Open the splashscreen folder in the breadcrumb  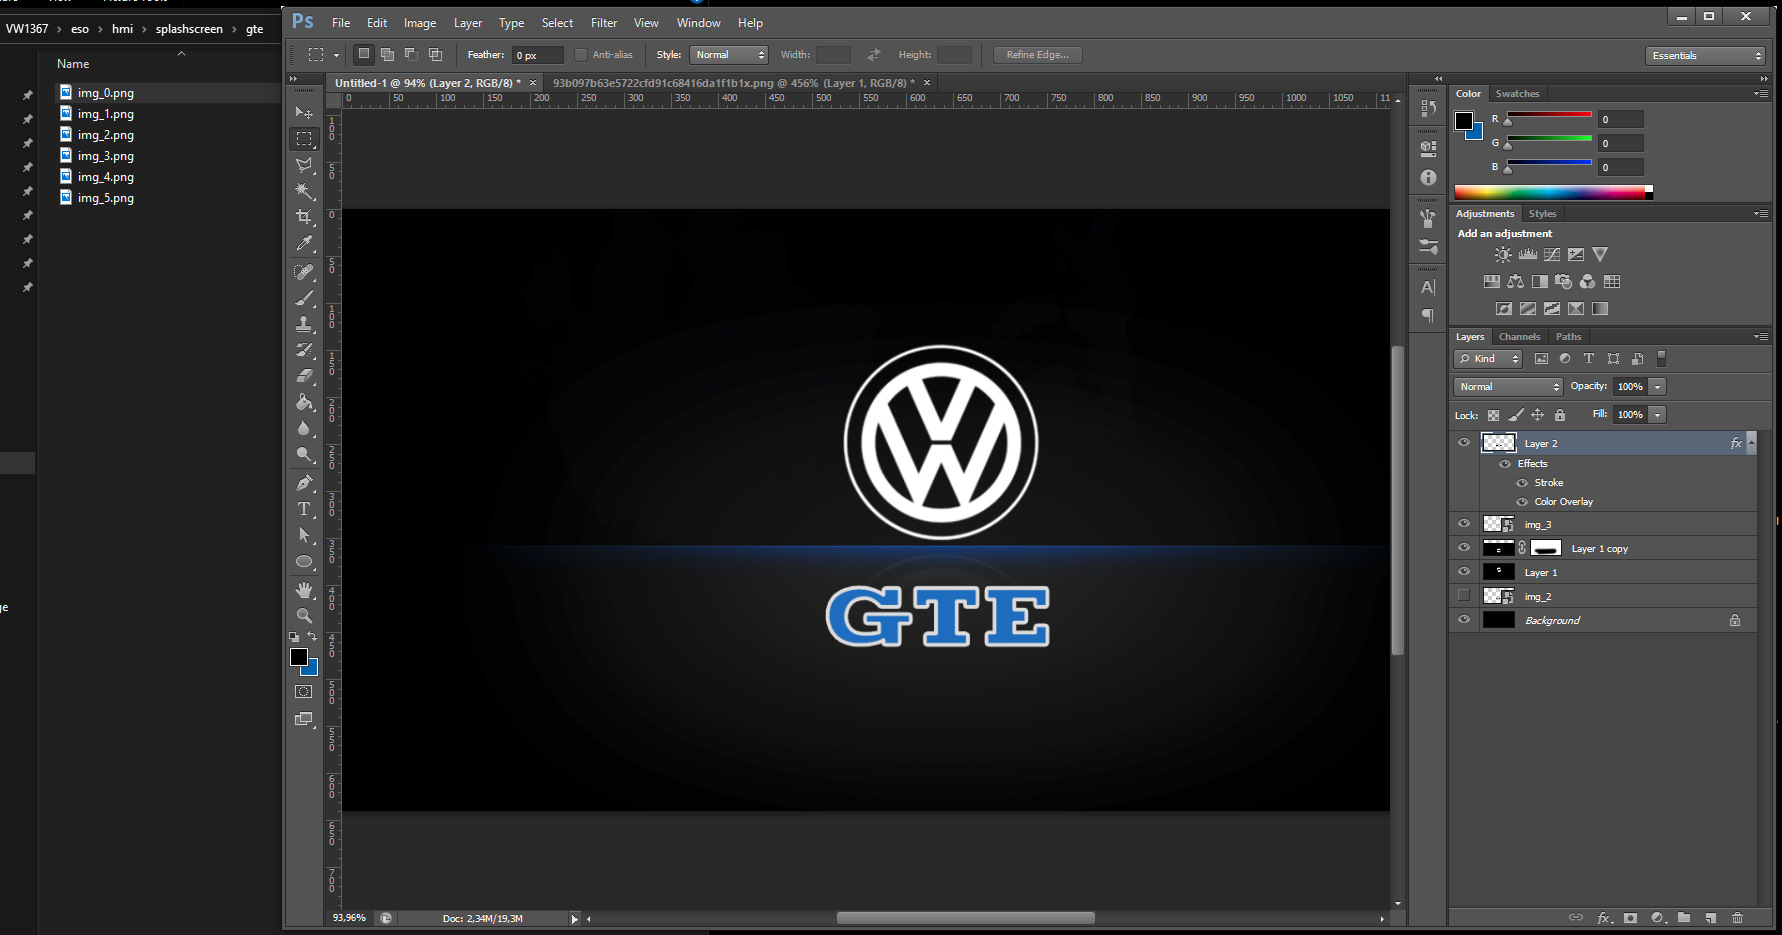(189, 28)
